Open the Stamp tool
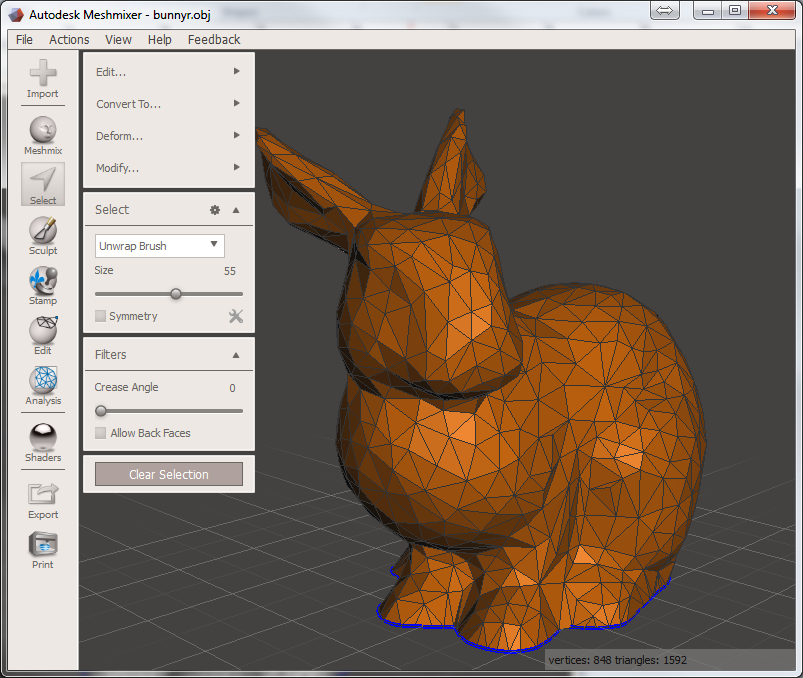Screen dimensions: 803x678 42,283
